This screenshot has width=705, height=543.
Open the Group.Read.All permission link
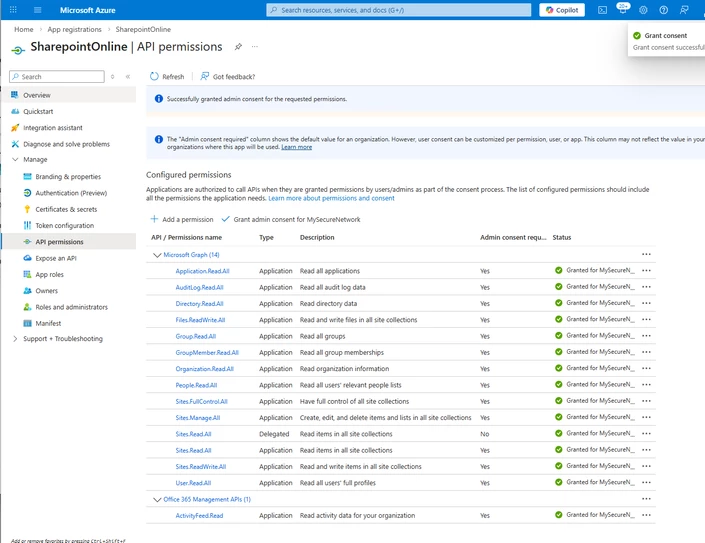point(196,336)
